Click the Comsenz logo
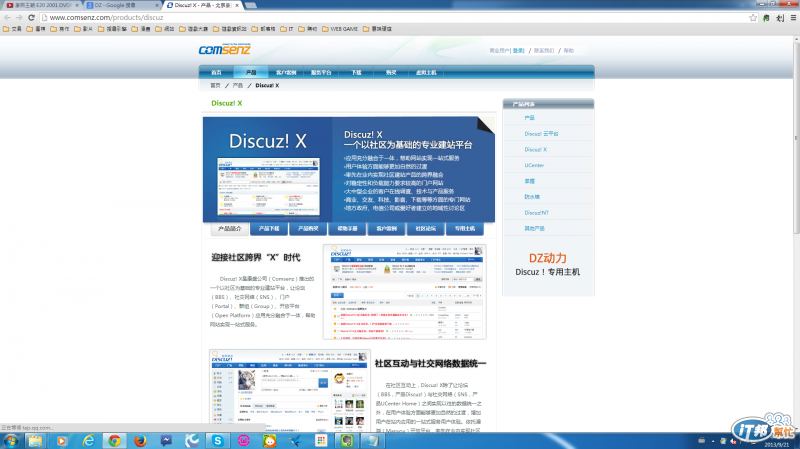800x449 pixels. [224, 49]
